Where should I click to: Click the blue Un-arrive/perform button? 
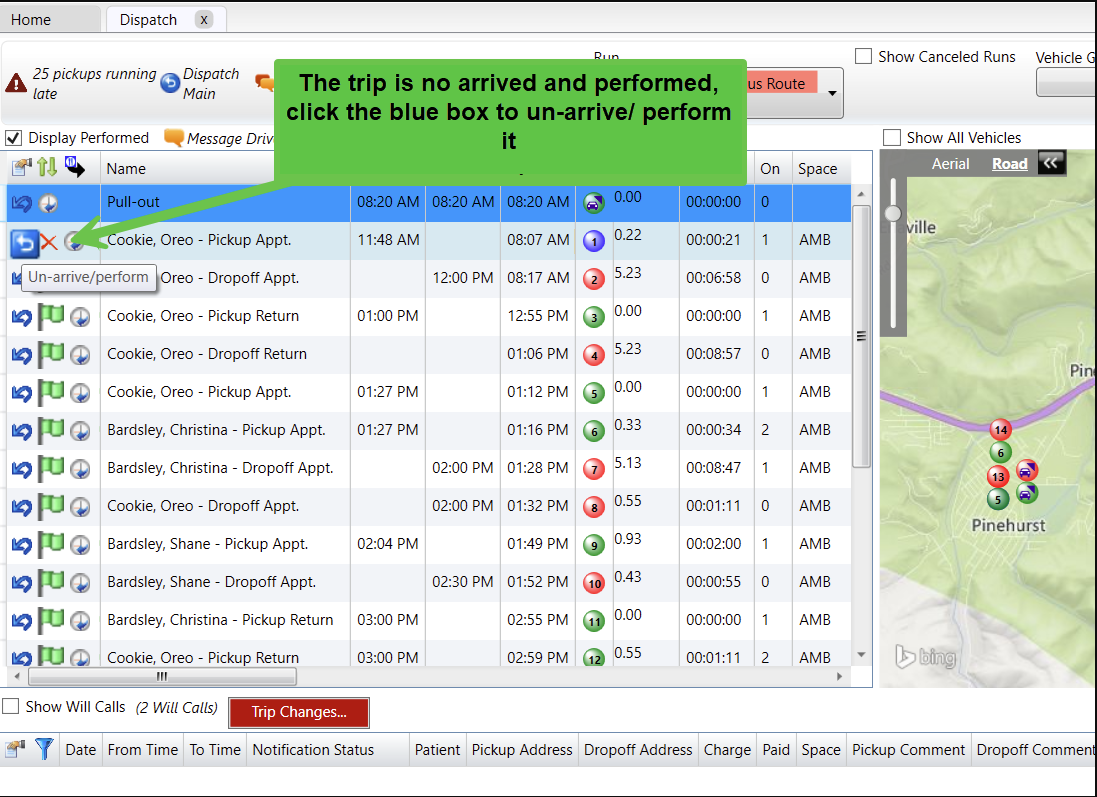coord(23,241)
